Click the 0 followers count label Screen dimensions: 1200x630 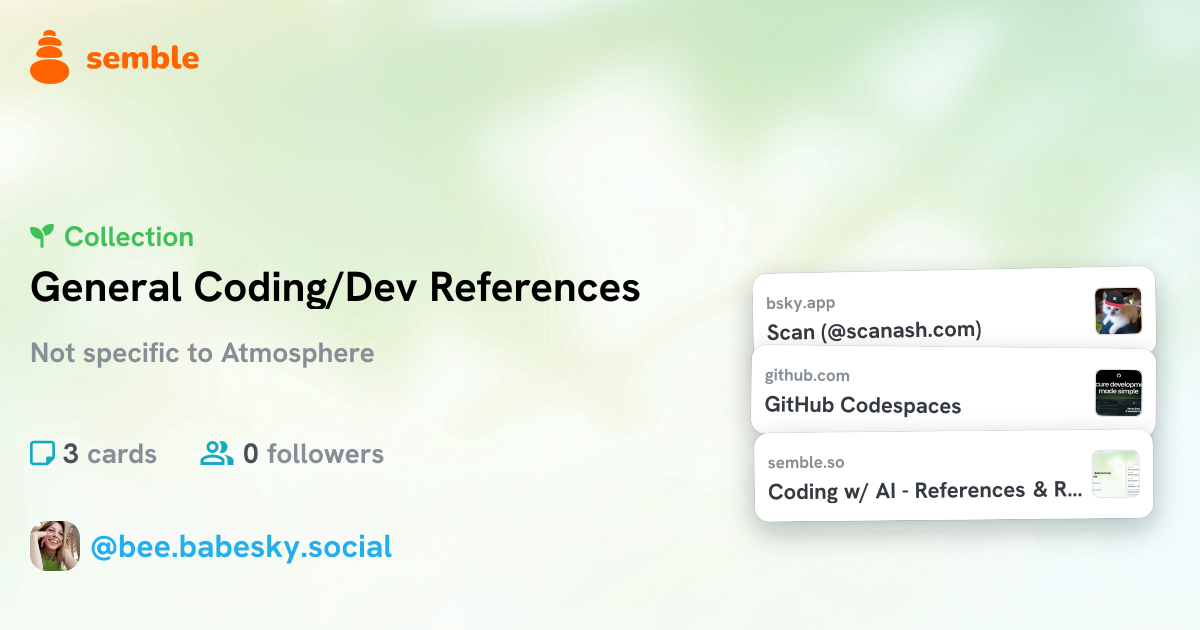coord(313,454)
